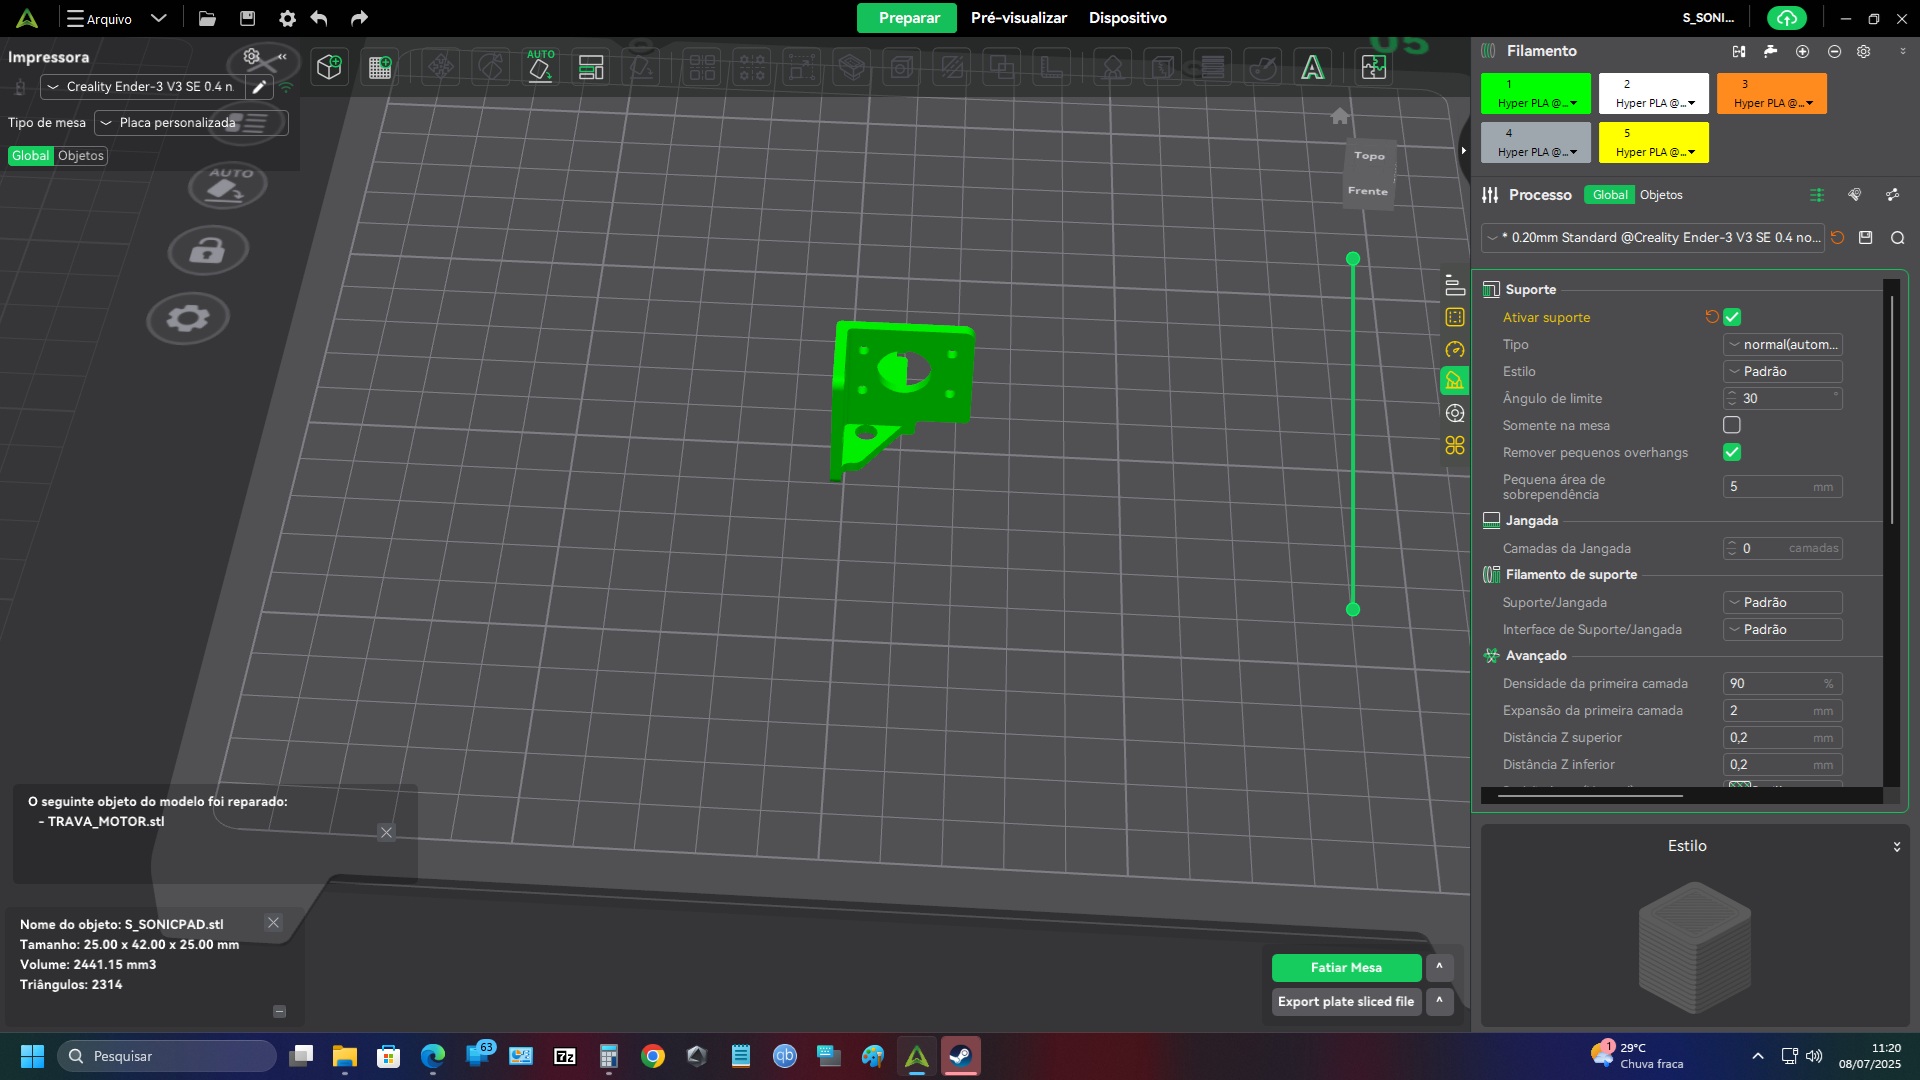
Task: Select the green filament 1 swatch
Action: [1535, 93]
